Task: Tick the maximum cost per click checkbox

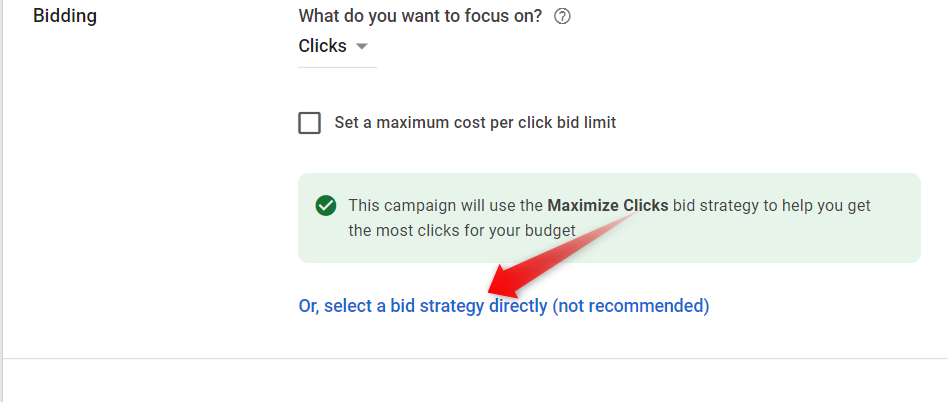Action: click(310, 123)
